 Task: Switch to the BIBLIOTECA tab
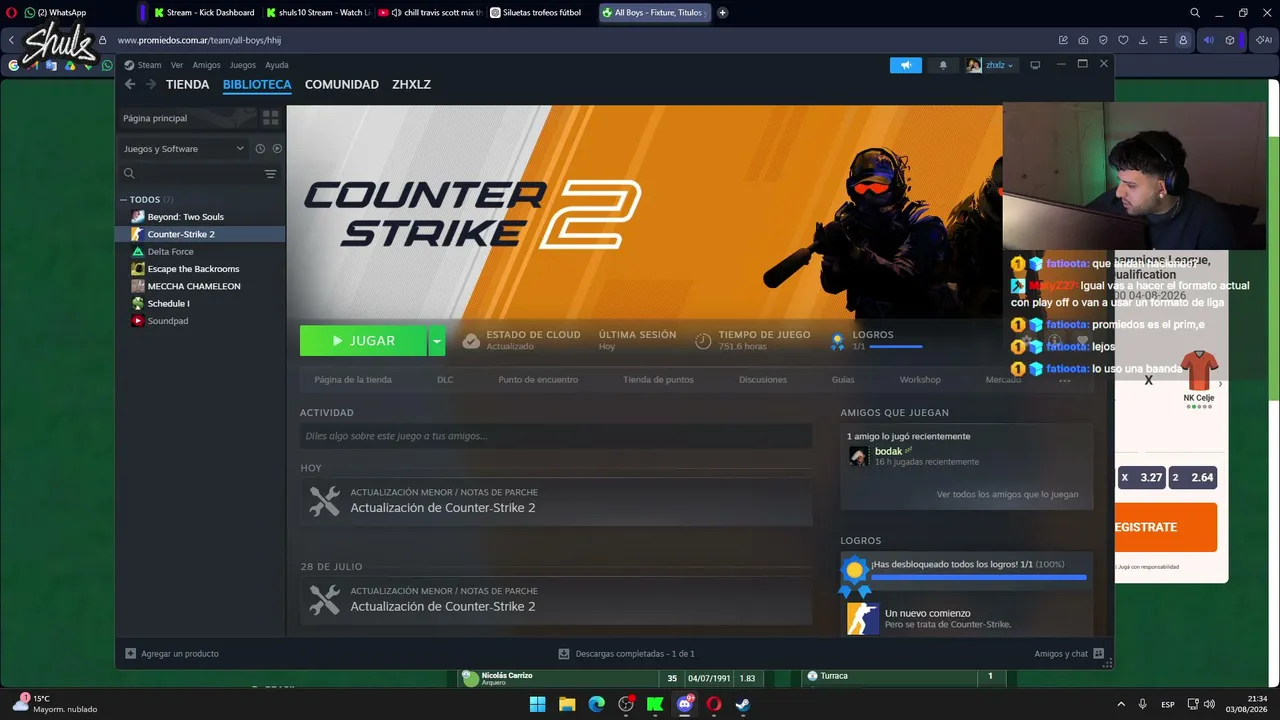(x=257, y=85)
